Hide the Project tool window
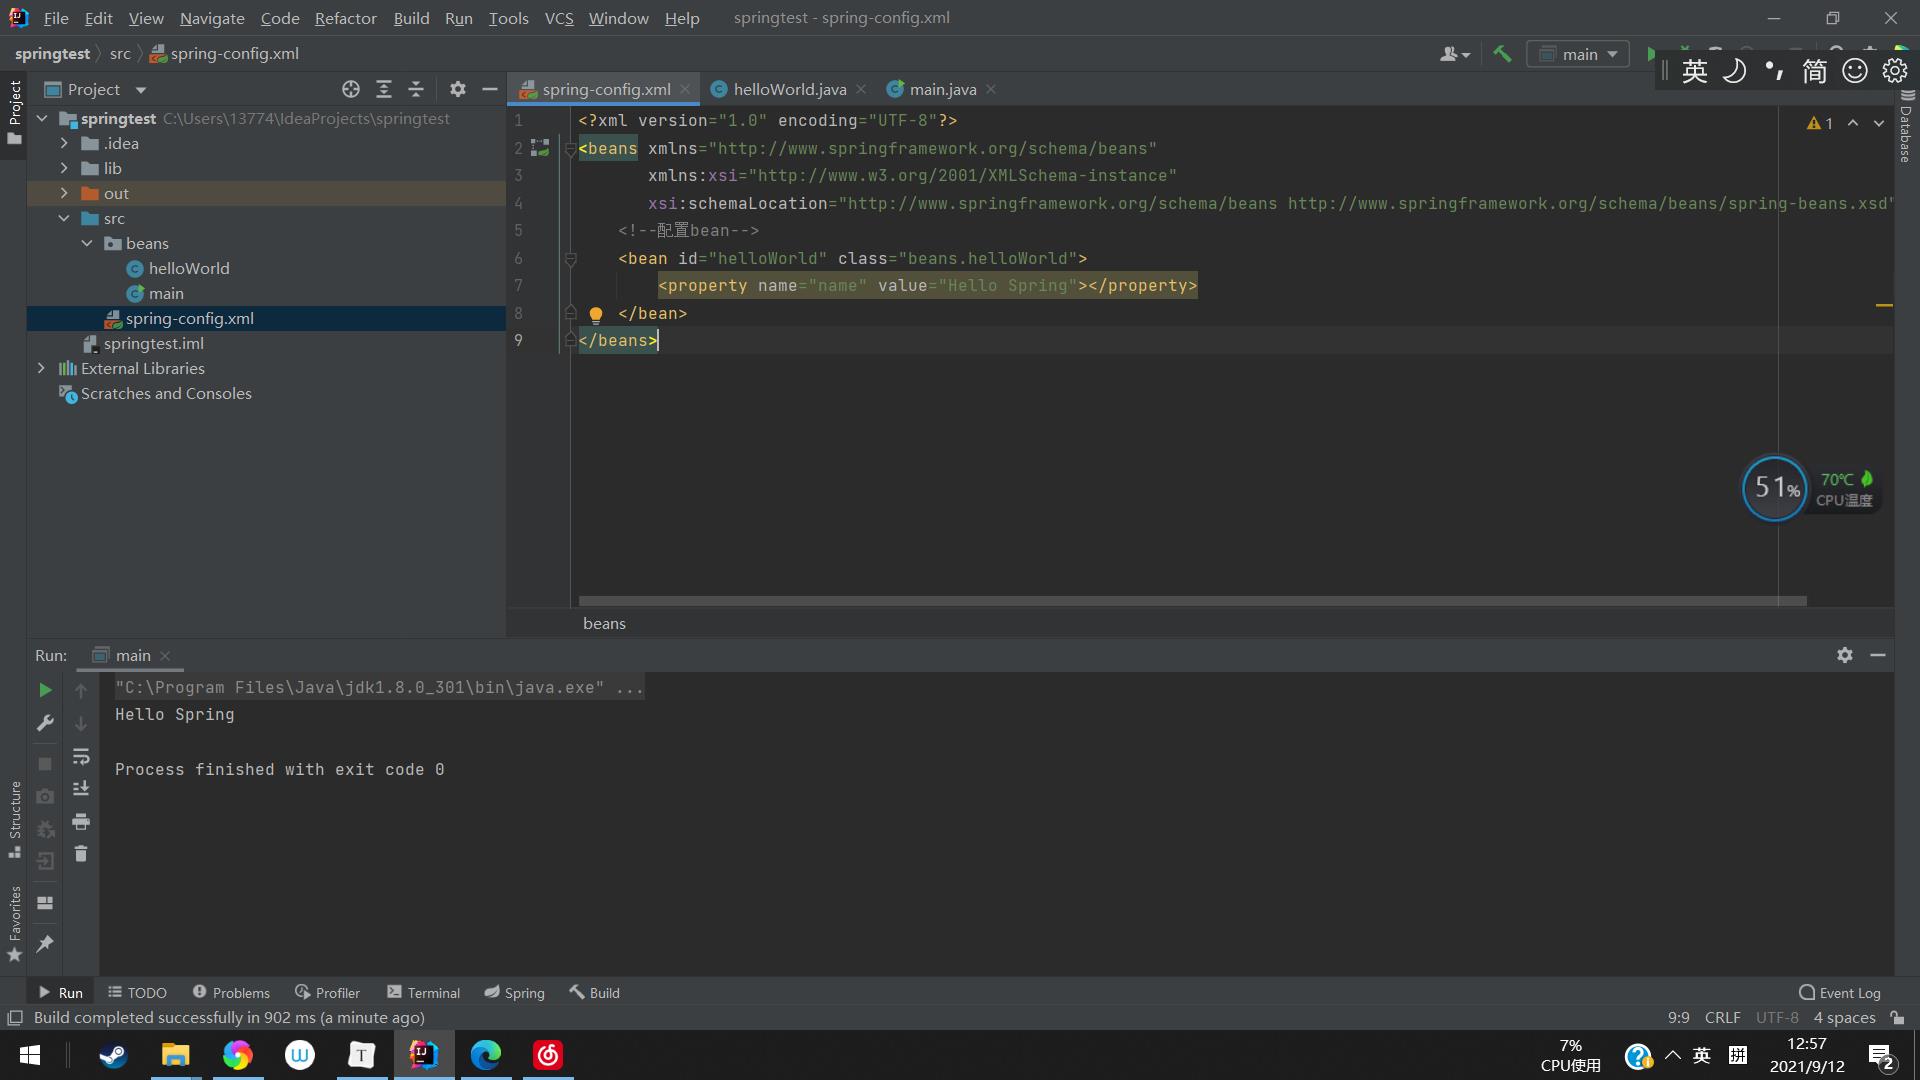 (x=490, y=89)
